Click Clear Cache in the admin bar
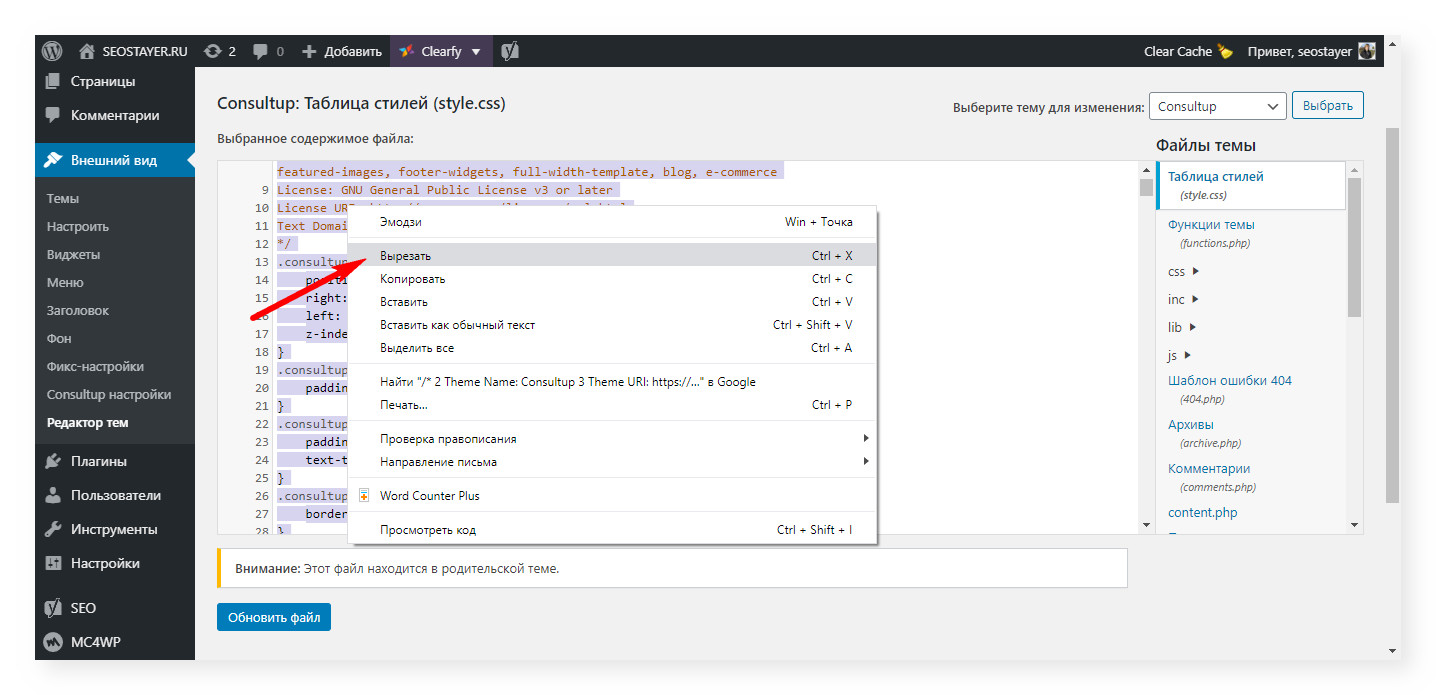 (x=1188, y=51)
